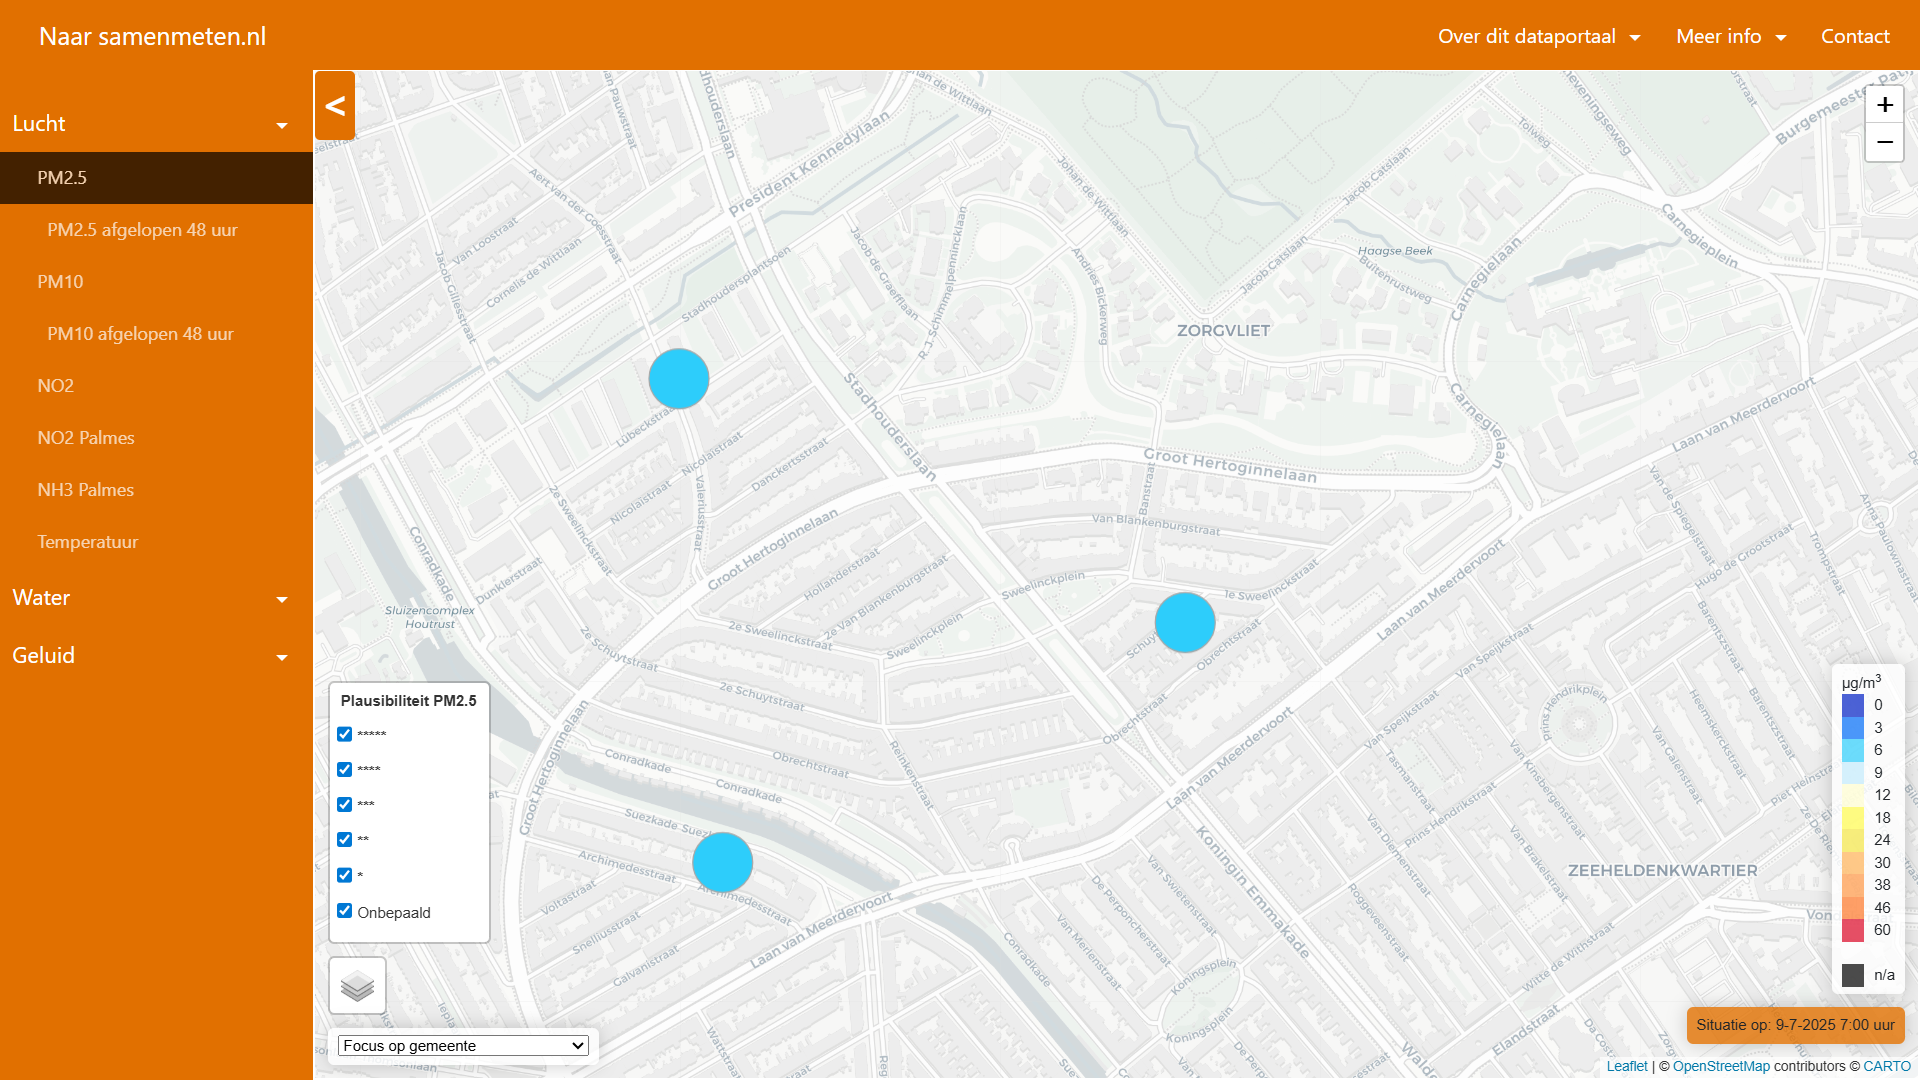Toggle the five-star plausibility checkbox

(345, 734)
